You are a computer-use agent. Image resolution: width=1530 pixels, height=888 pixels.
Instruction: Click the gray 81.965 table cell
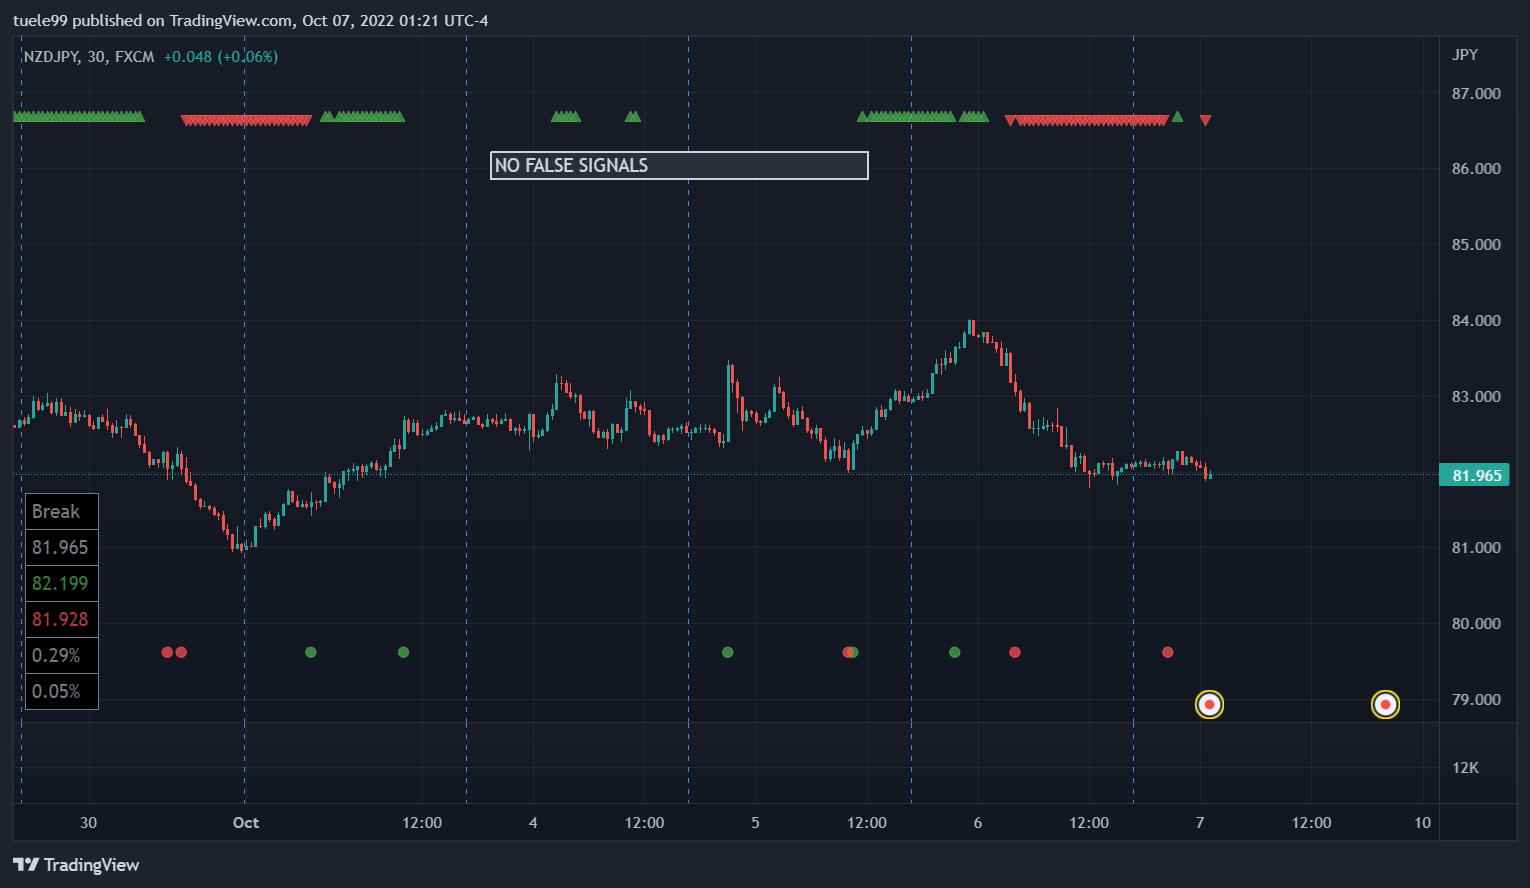click(62, 548)
